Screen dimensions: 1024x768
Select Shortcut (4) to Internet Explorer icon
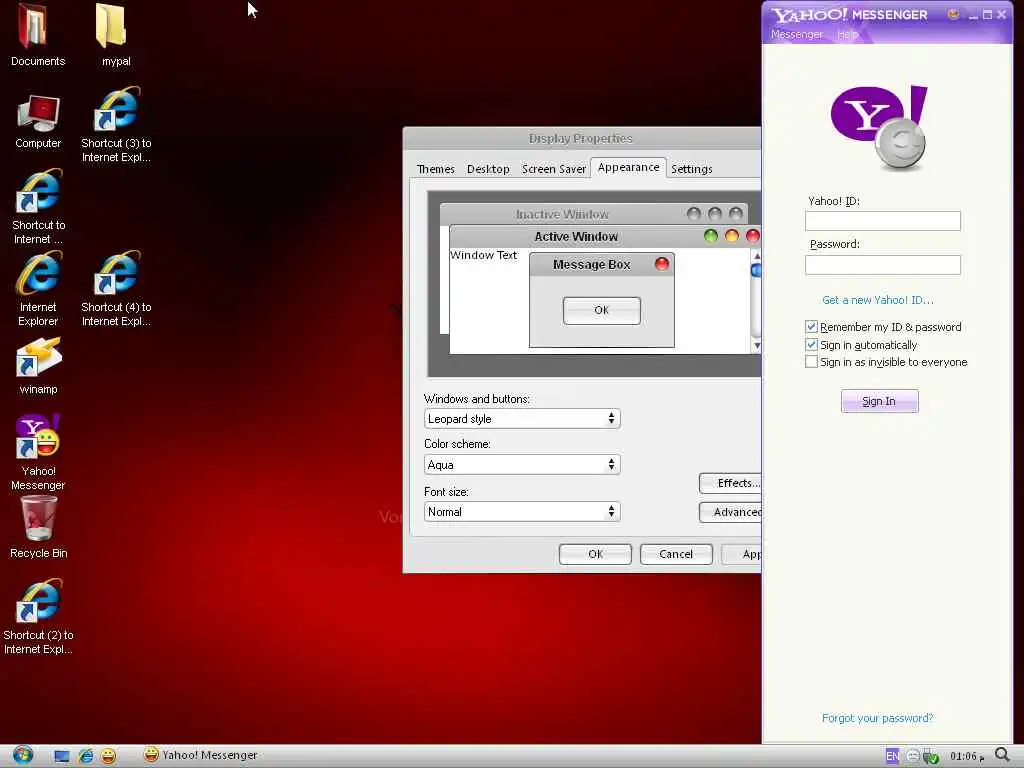(x=116, y=289)
